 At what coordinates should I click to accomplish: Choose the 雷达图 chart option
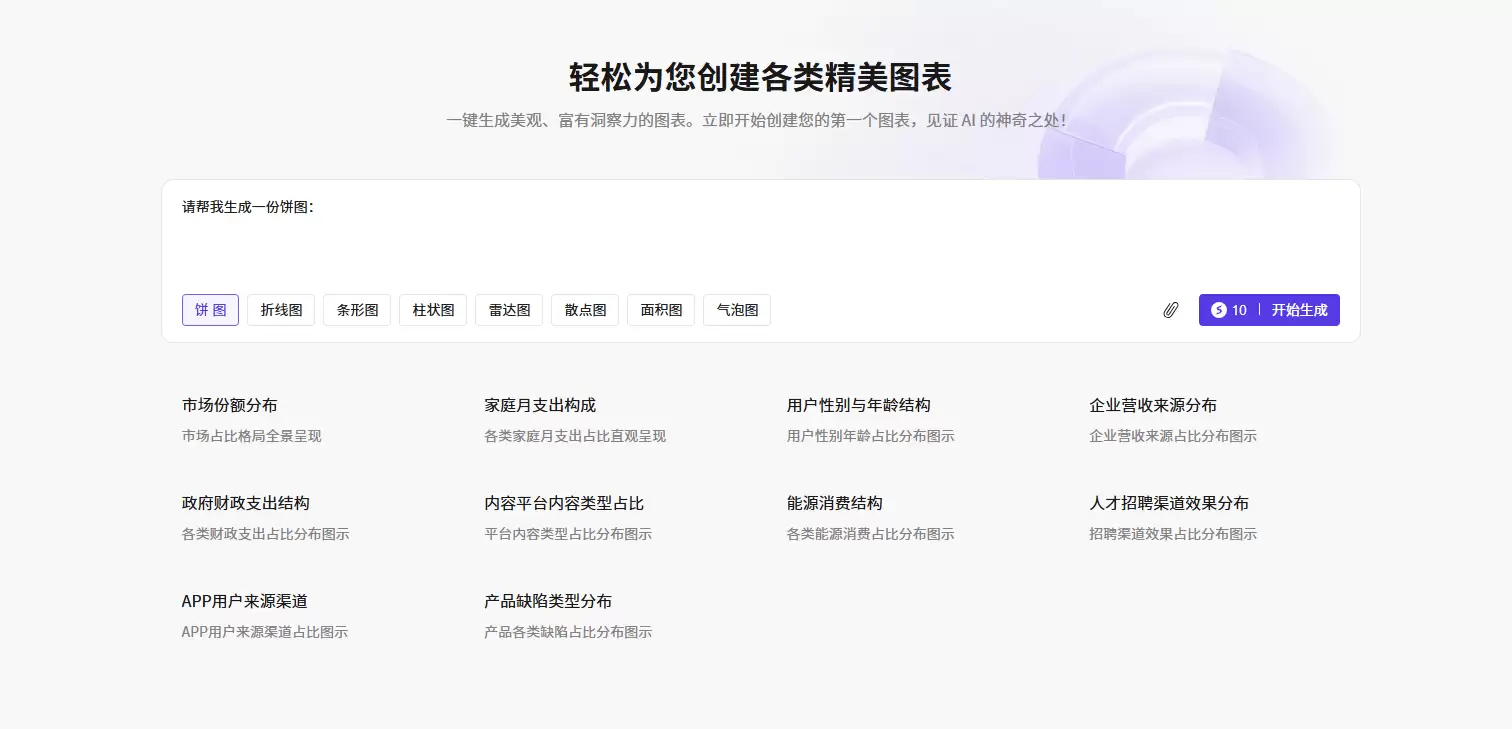coord(509,310)
